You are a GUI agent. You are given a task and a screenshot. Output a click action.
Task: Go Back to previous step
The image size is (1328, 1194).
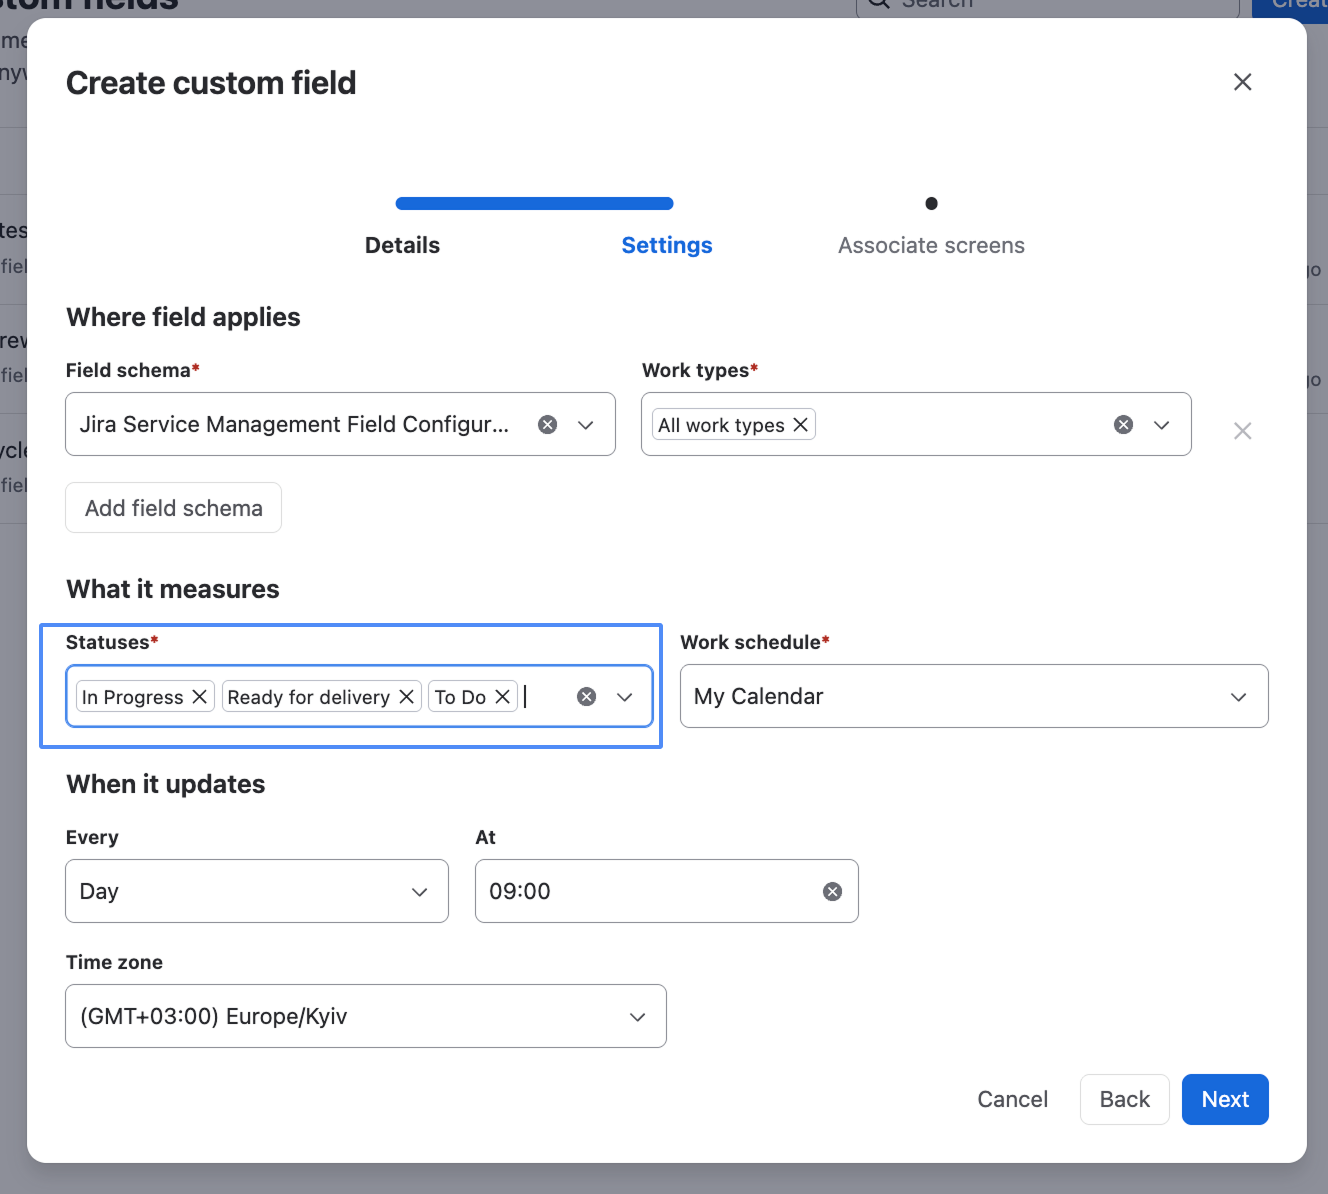[x=1125, y=1100]
